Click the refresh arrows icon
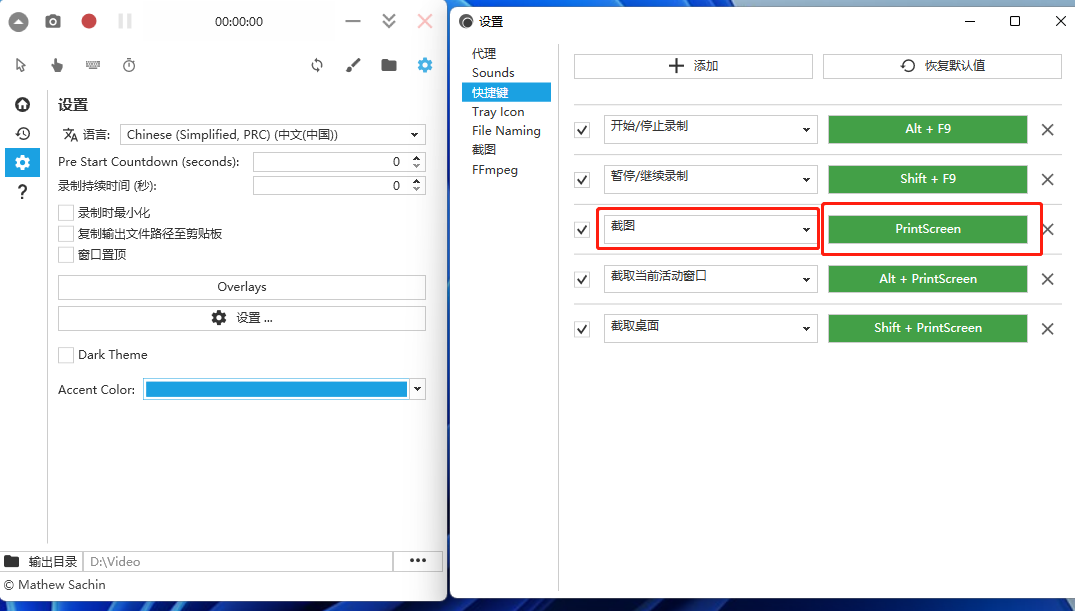 (317, 65)
